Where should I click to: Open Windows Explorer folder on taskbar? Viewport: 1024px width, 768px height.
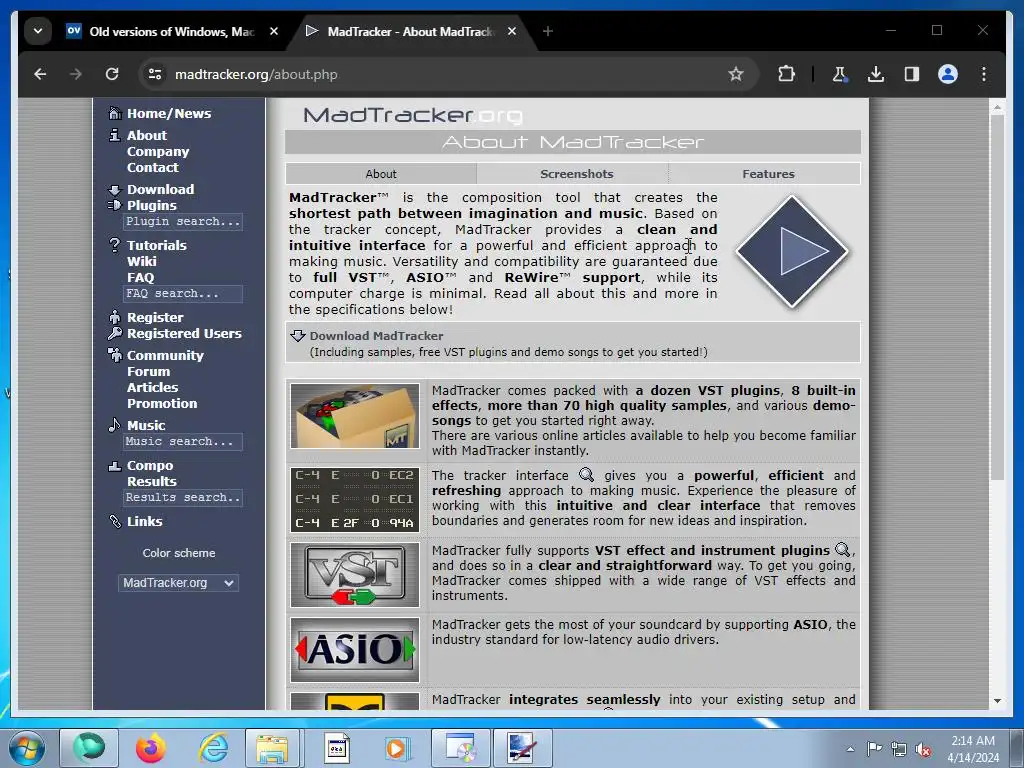click(x=272, y=748)
